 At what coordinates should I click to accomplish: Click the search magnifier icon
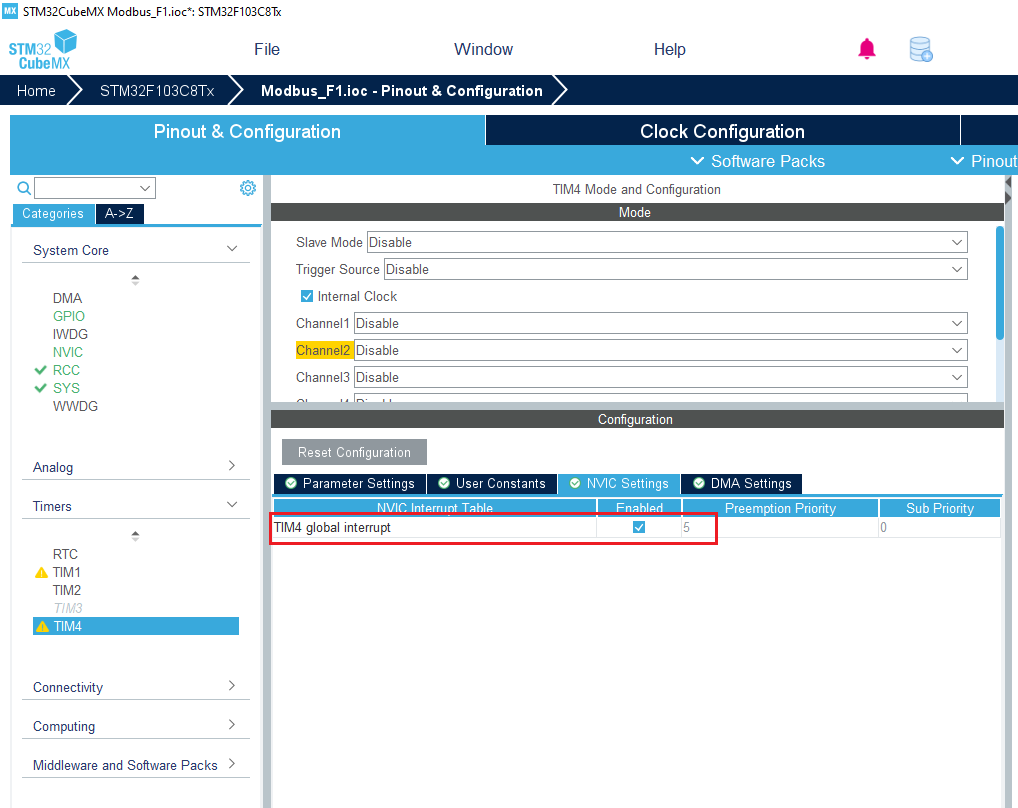tap(24, 188)
